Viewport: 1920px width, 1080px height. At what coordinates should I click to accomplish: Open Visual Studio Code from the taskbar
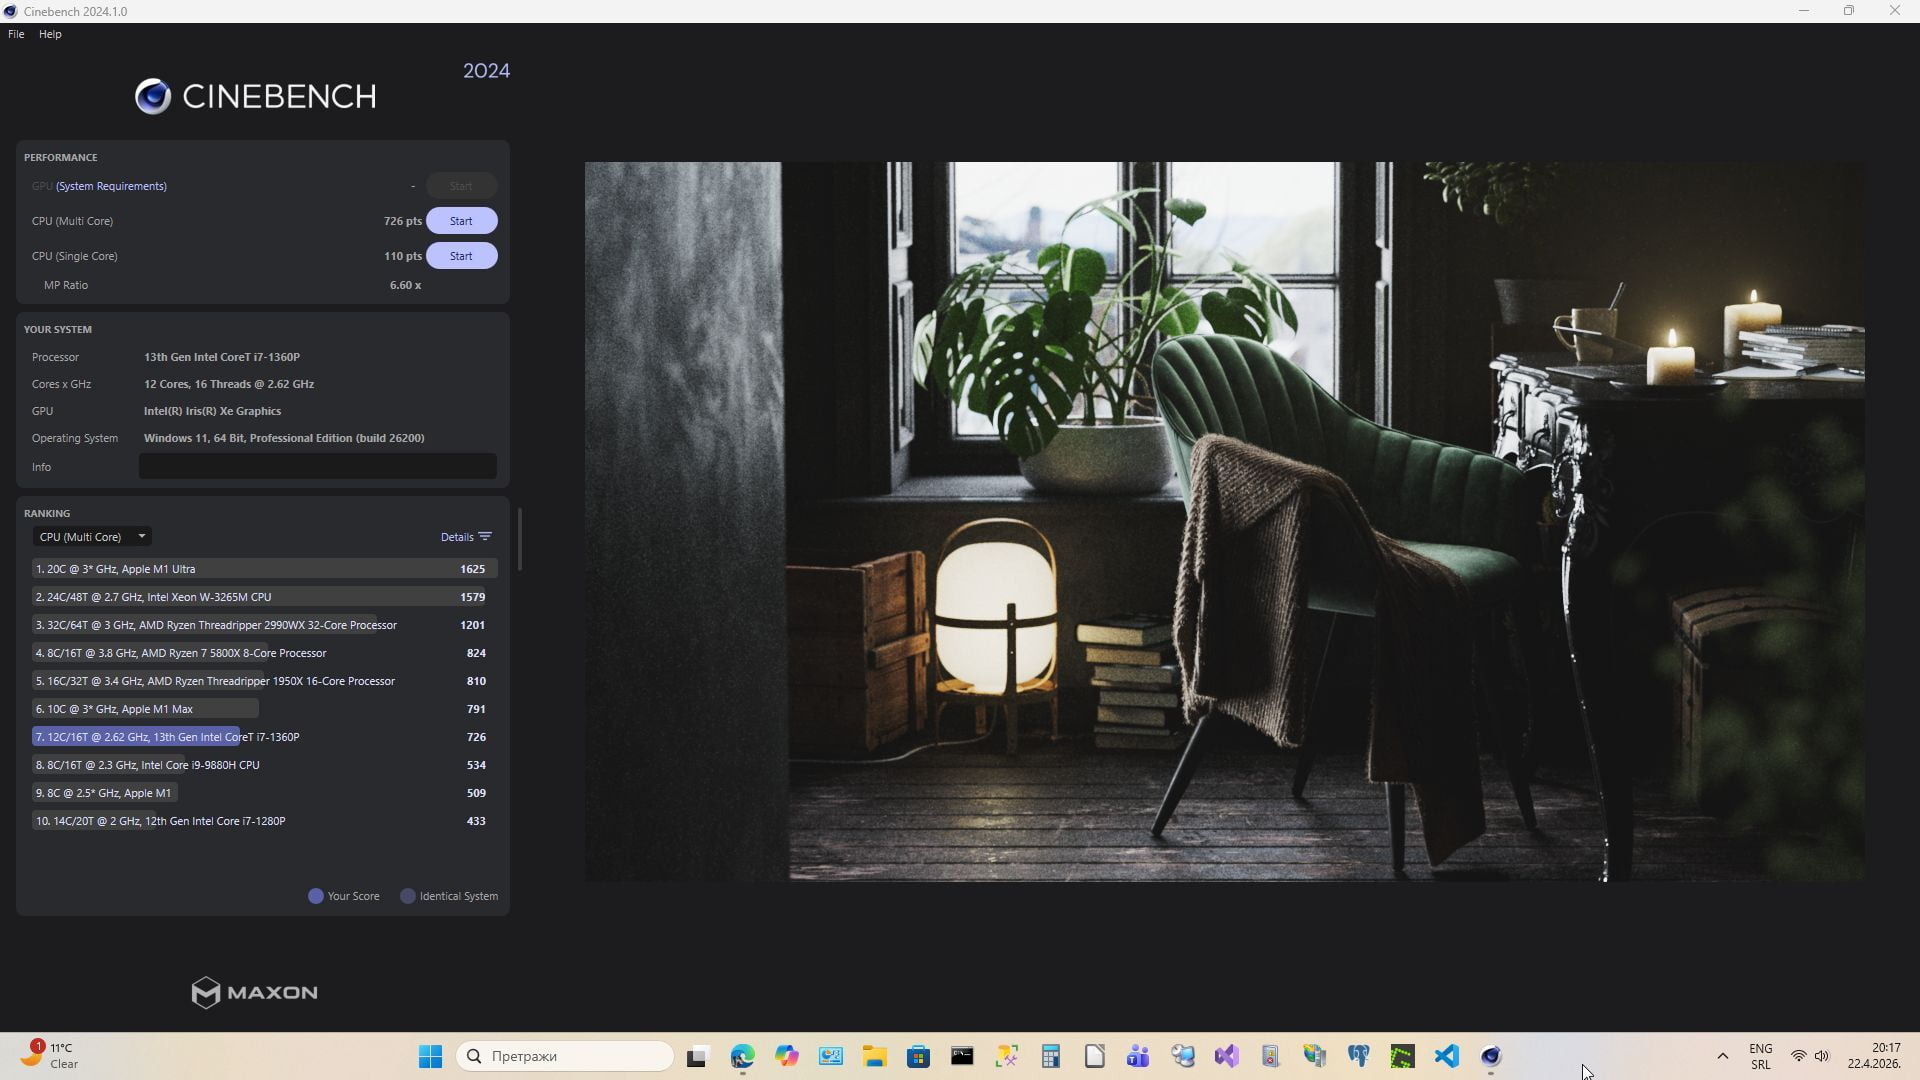pos(1447,1056)
